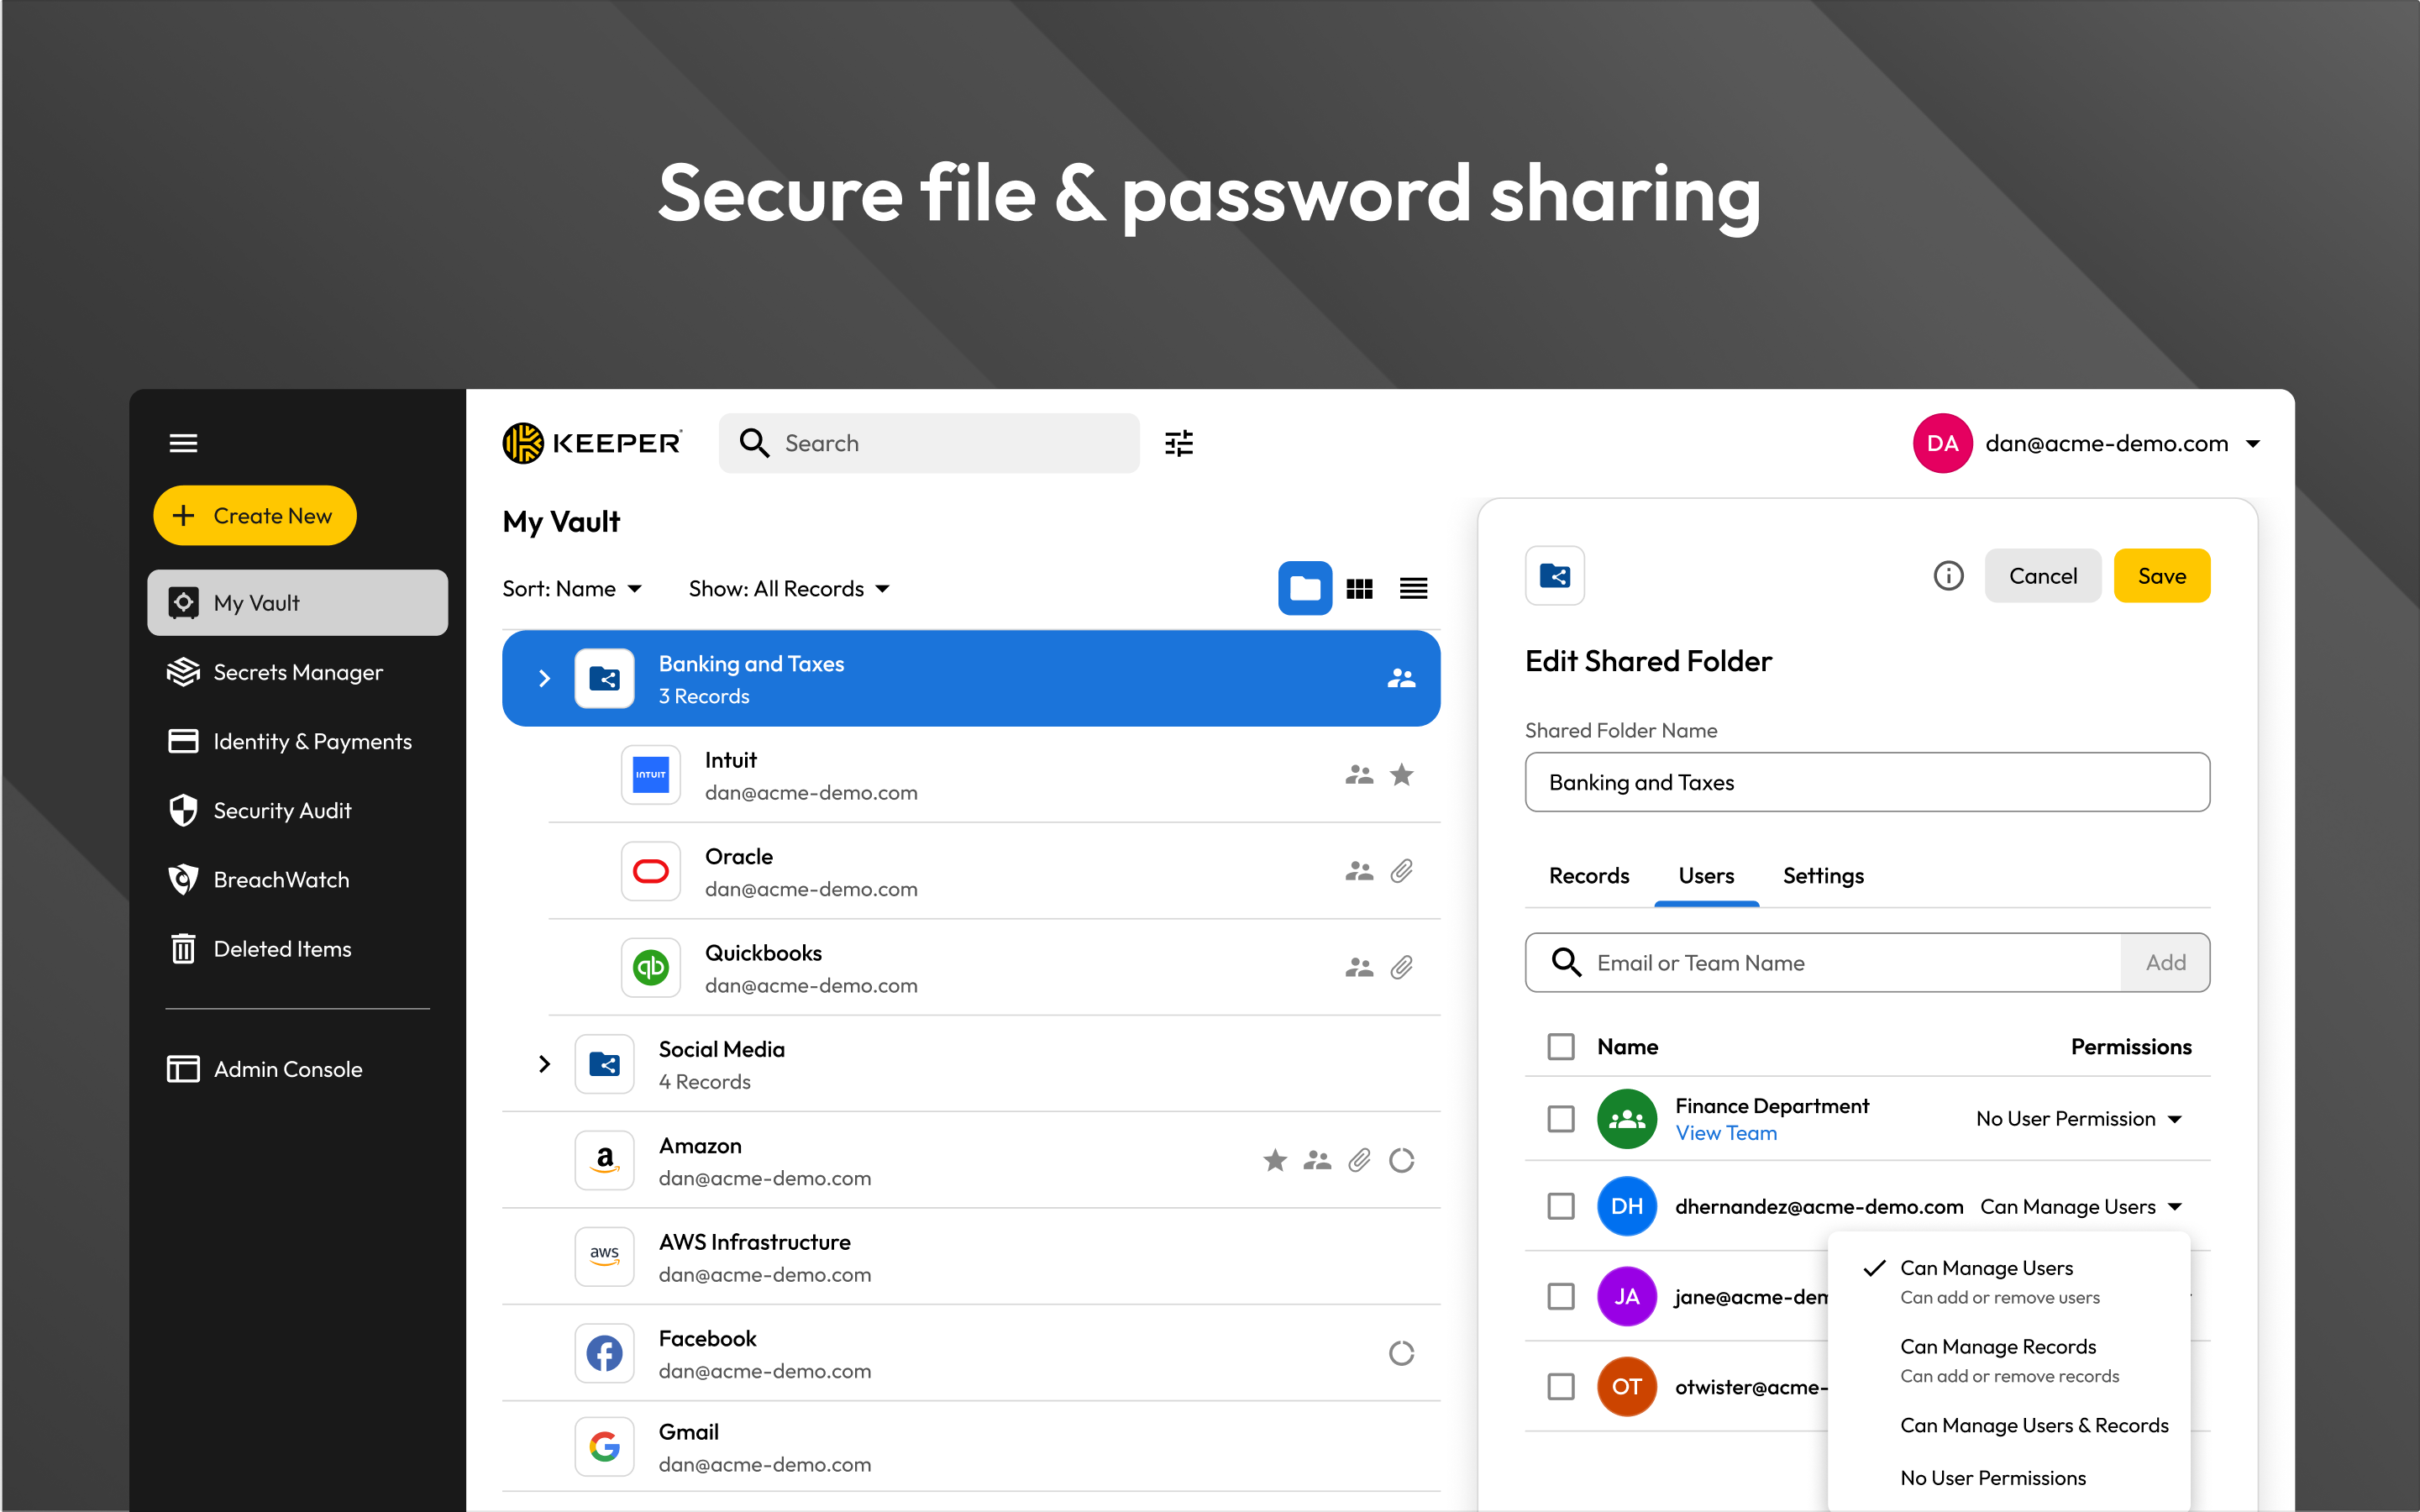This screenshot has height=1512, width=2420.
Task: Check the Finance Department checkbox
Action: [1561, 1119]
